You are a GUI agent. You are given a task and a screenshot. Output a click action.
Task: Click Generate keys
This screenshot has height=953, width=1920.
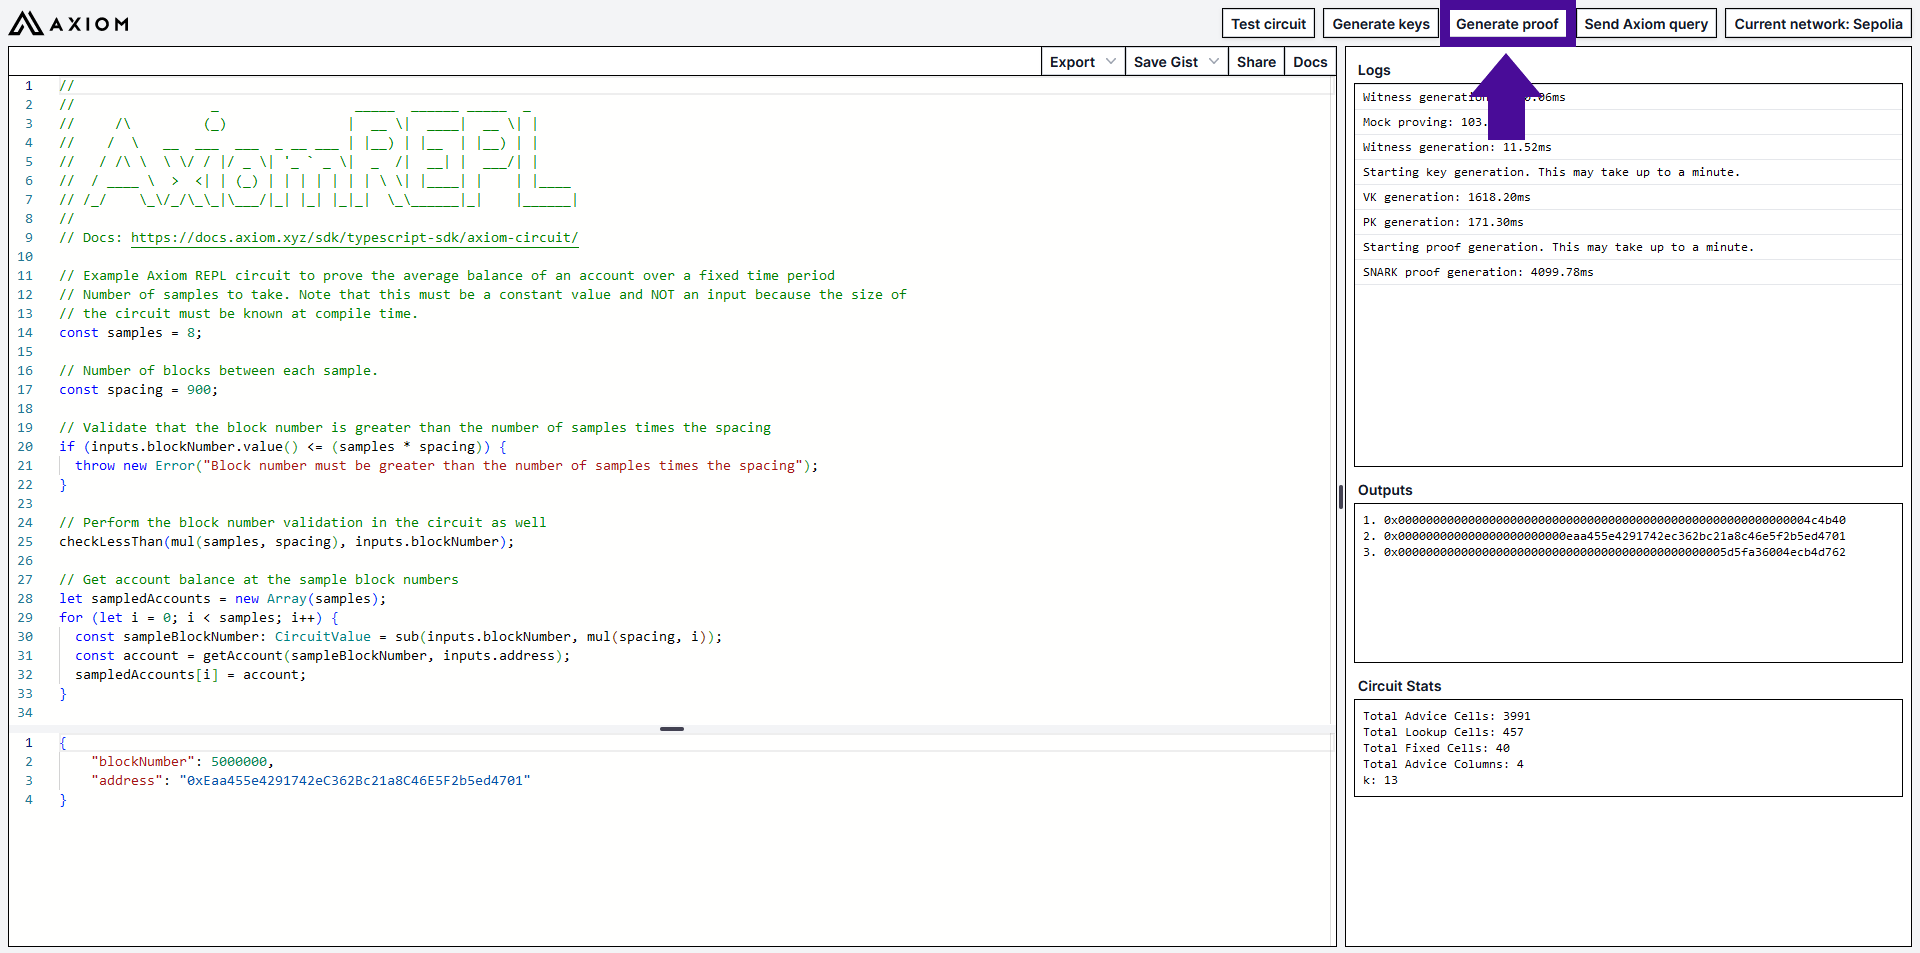pos(1380,24)
